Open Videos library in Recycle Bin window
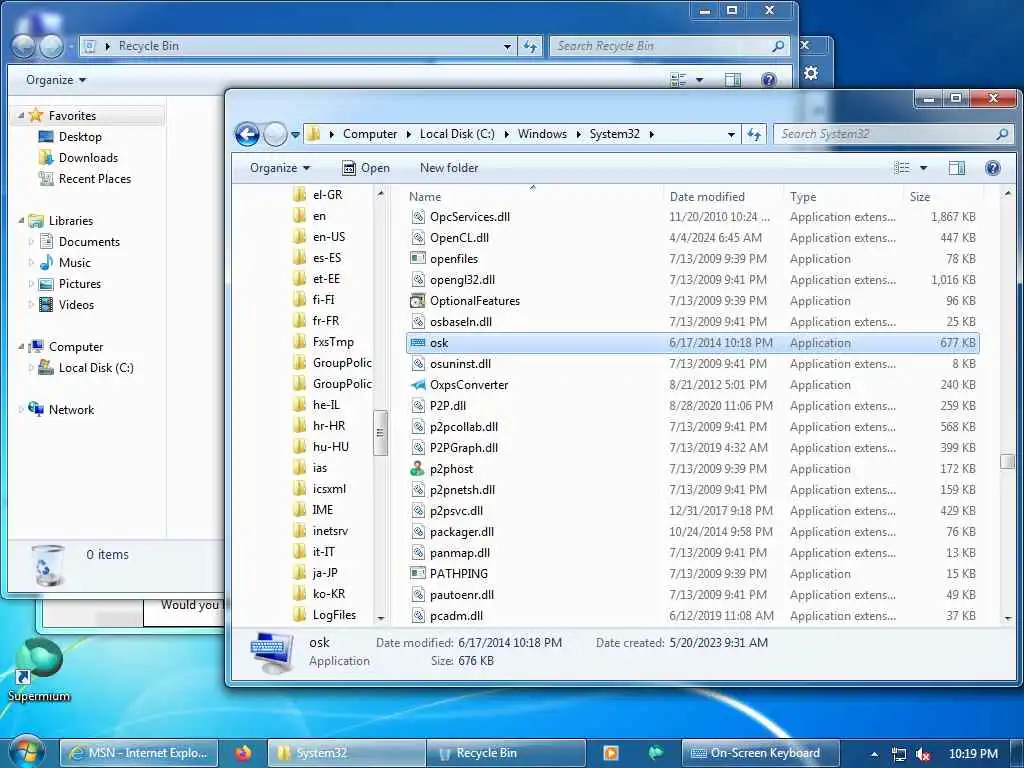Screen dimensions: 1024x768 tap(76, 304)
